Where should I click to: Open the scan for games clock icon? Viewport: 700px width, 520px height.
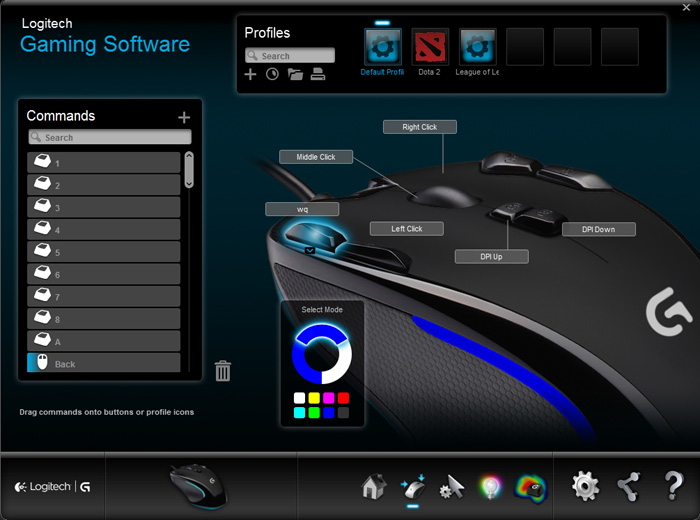click(272, 74)
